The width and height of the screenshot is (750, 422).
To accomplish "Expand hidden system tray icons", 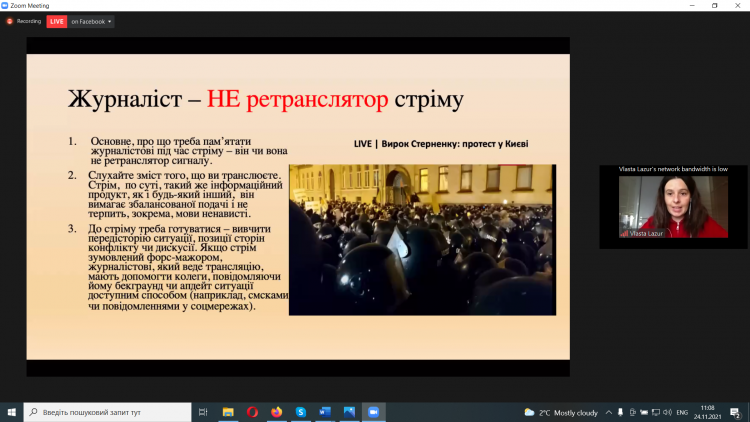I will (x=608, y=412).
